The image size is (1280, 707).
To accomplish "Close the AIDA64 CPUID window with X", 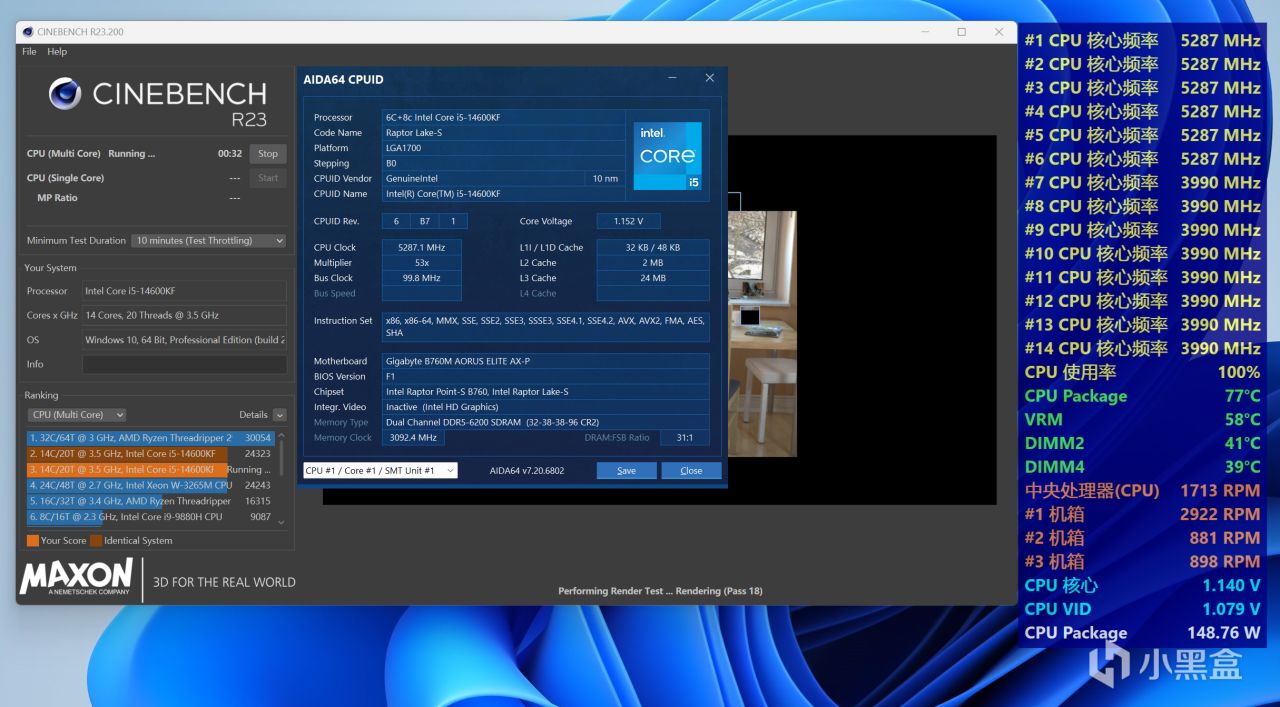I will click(710, 78).
